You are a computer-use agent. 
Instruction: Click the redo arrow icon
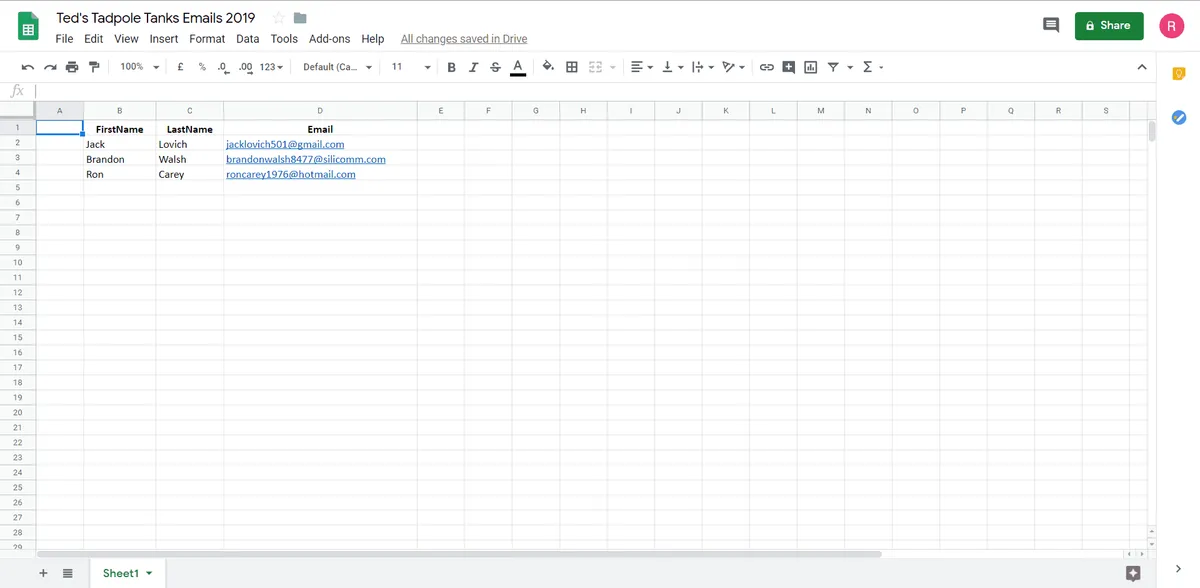coord(50,67)
